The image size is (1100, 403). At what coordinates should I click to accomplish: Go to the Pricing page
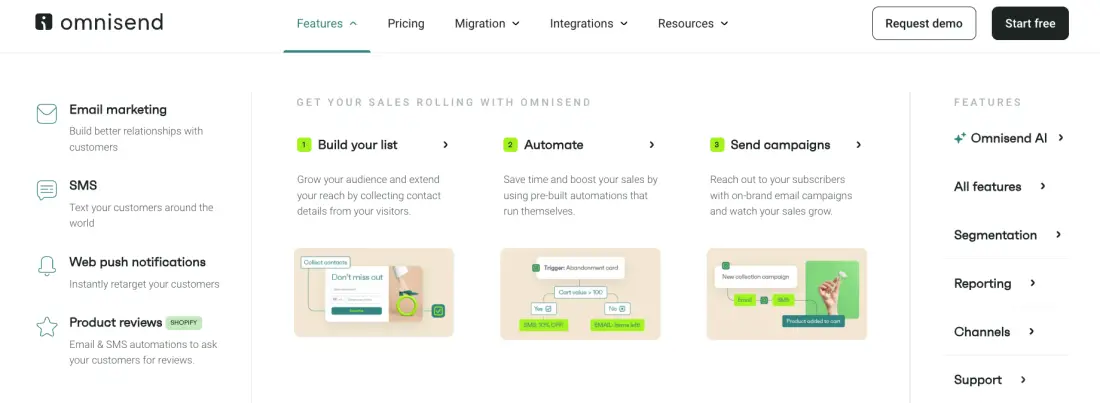coord(406,24)
